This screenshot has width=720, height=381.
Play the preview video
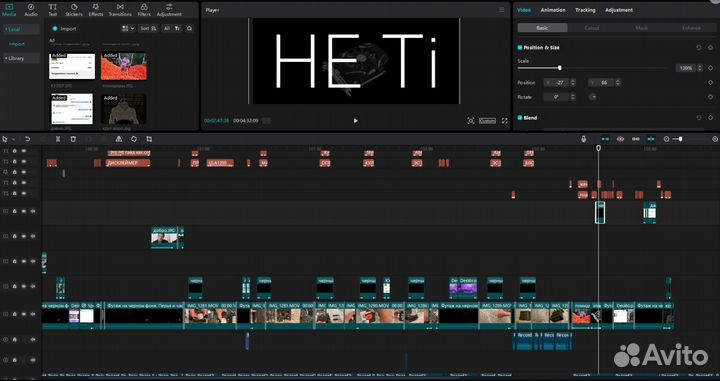coord(355,121)
